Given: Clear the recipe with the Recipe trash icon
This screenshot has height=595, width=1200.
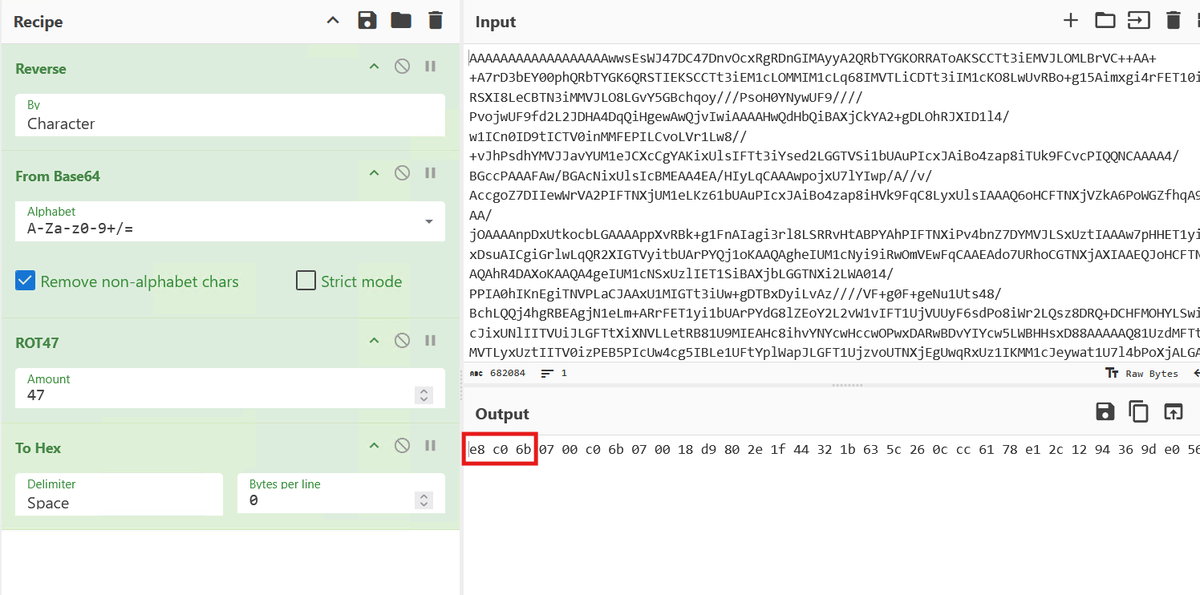Looking at the screenshot, I should click(434, 21).
